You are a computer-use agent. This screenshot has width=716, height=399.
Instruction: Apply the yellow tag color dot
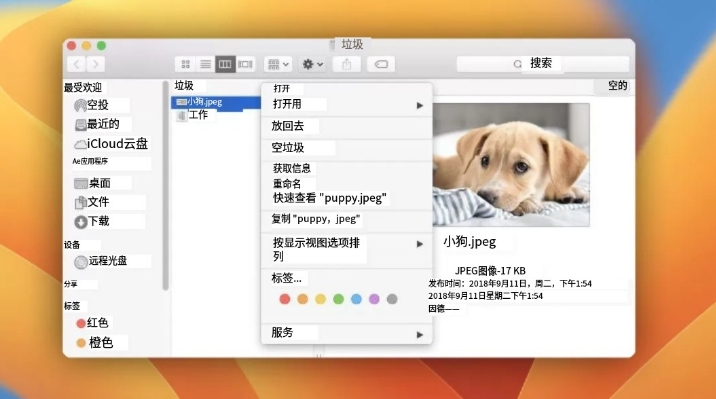(x=321, y=299)
